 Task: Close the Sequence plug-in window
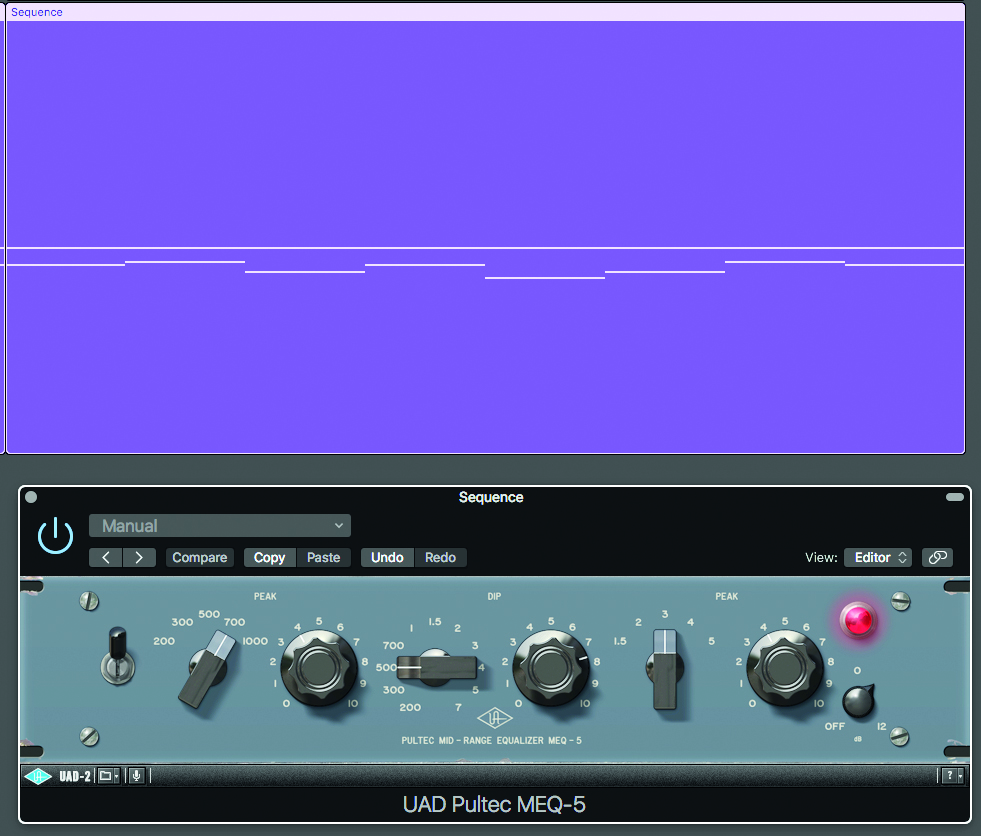pos(31,497)
